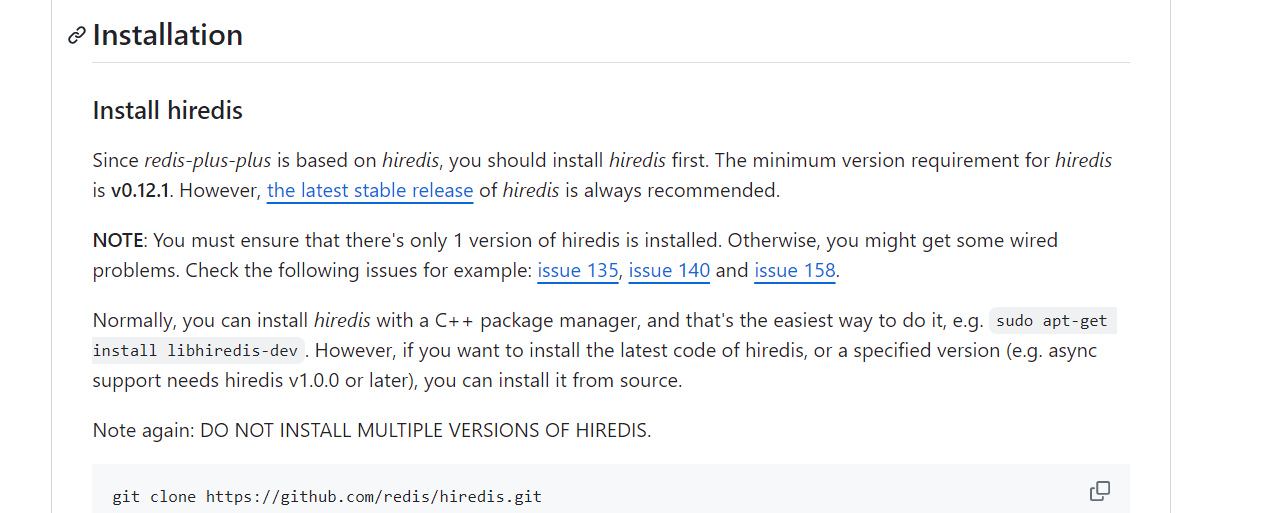This screenshot has width=1267, height=513.
Task: Click the bold NOTE label
Action: click(x=119, y=240)
